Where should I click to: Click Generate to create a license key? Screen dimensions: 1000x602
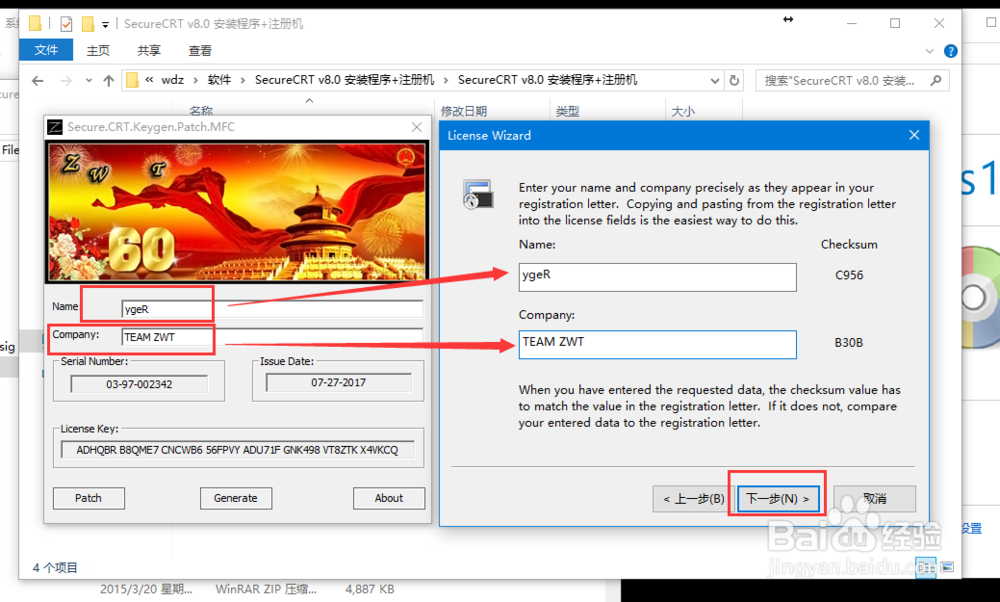(236, 498)
